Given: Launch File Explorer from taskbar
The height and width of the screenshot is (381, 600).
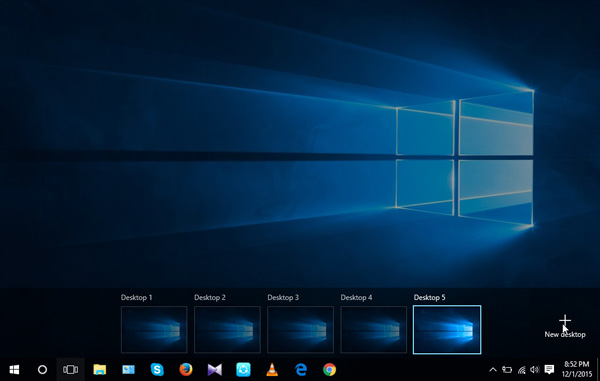Looking at the screenshot, I should coord(99,370).
